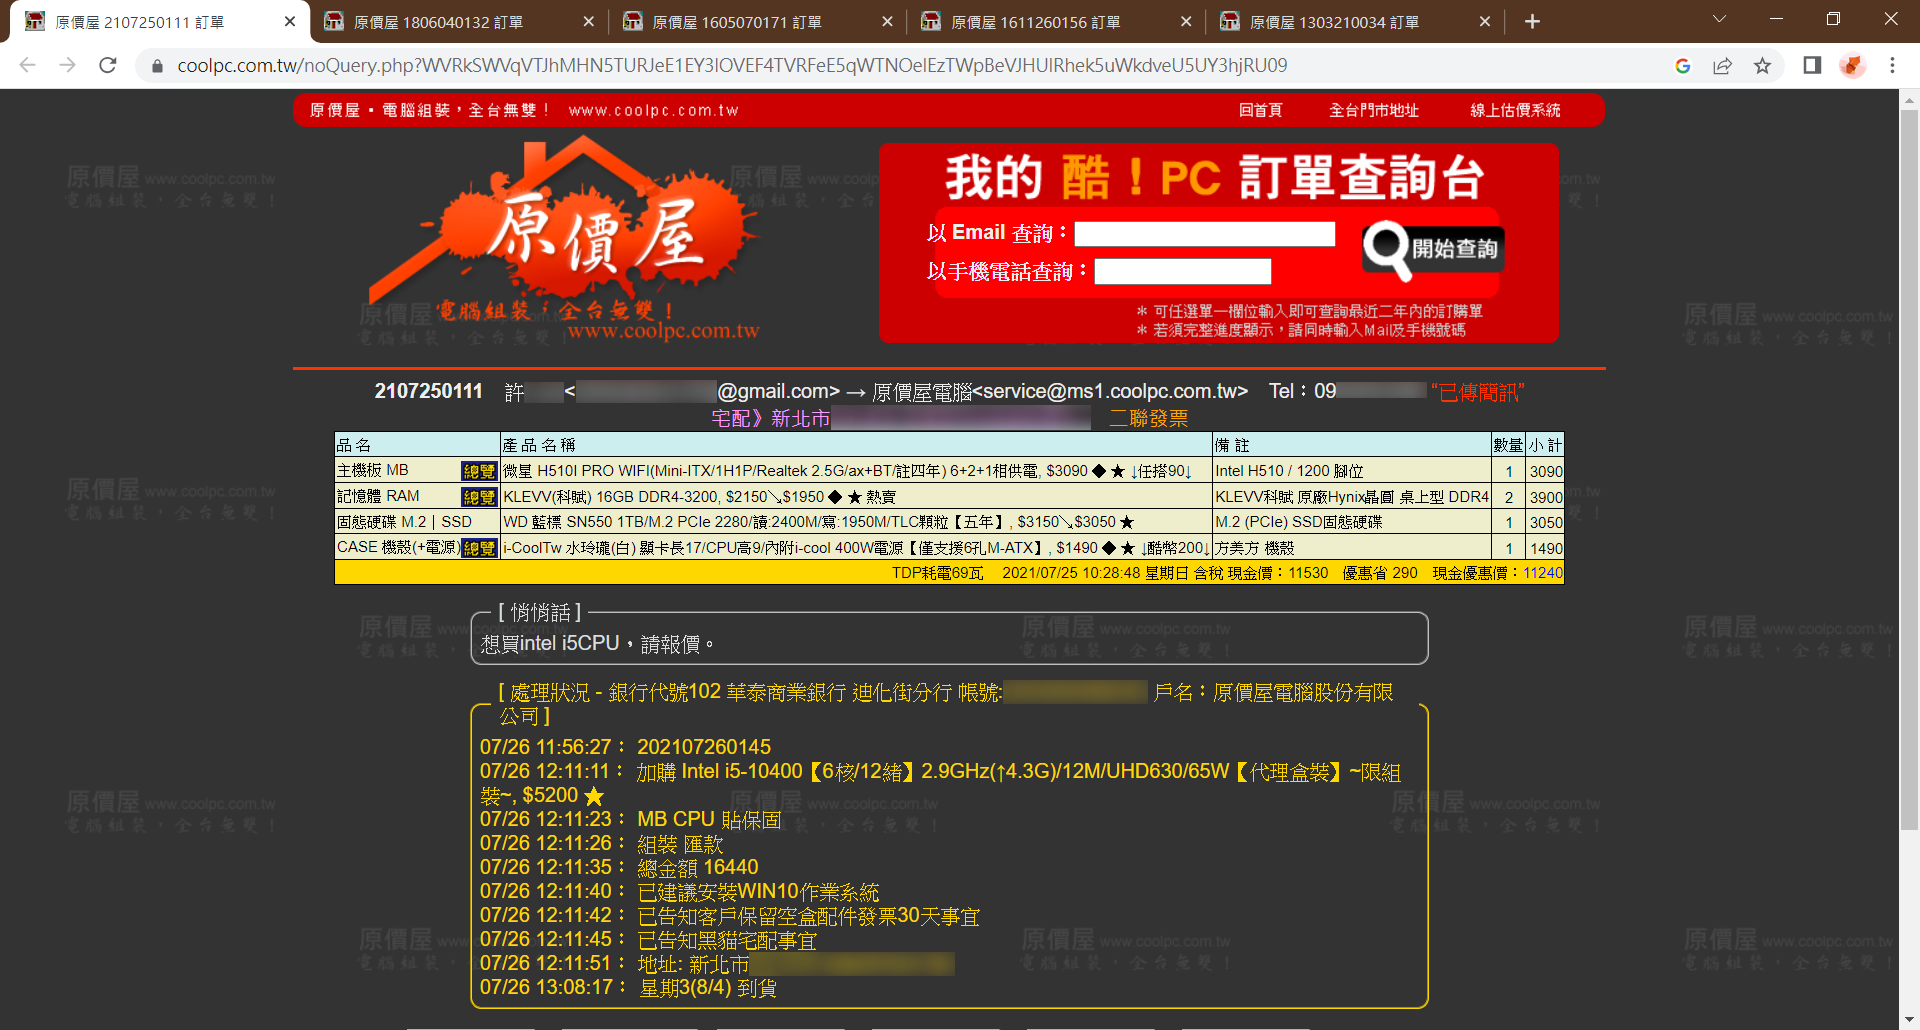
Task: Click the address bar URL field
Action: click(732, 66)
